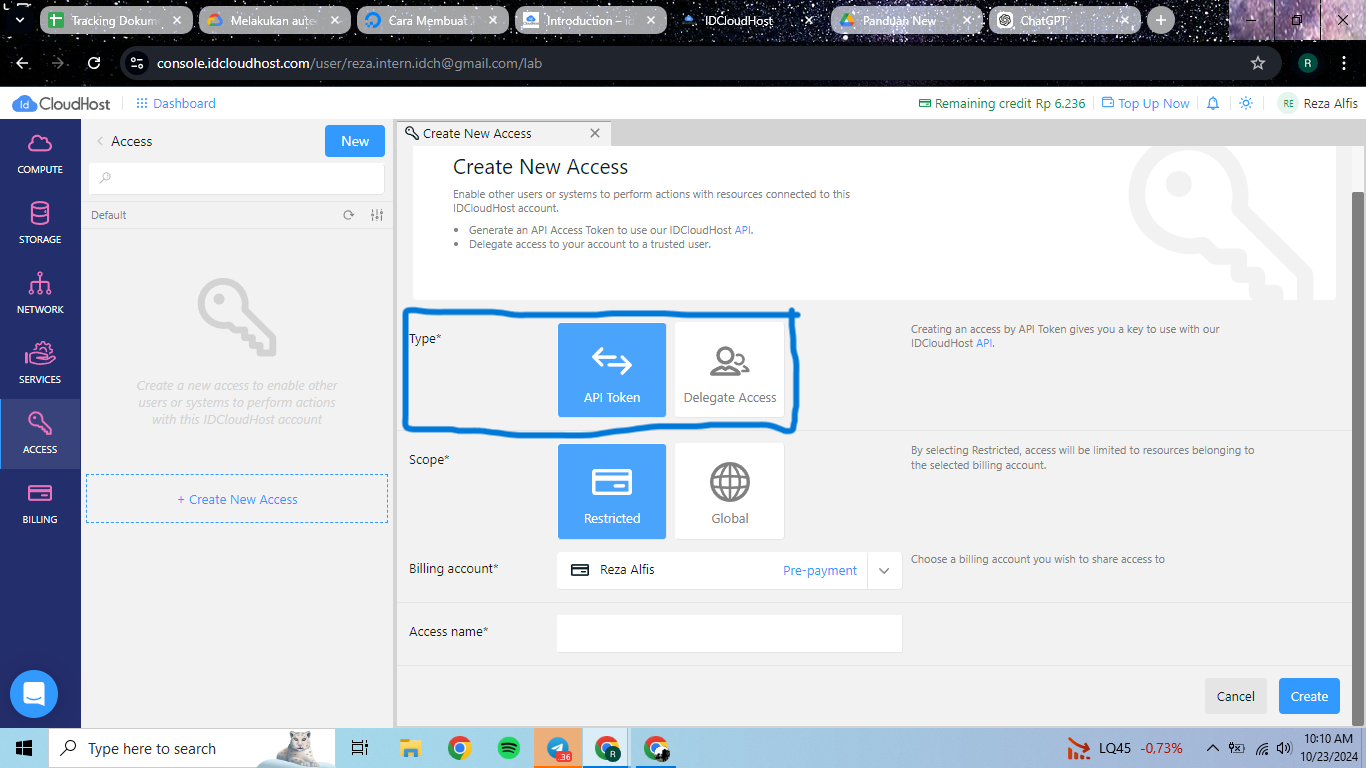The width and height of the screenshot is (1366, 768).
Task: Switch to Tracking Dokumen browser tab
Action: (x=116, y=20)
